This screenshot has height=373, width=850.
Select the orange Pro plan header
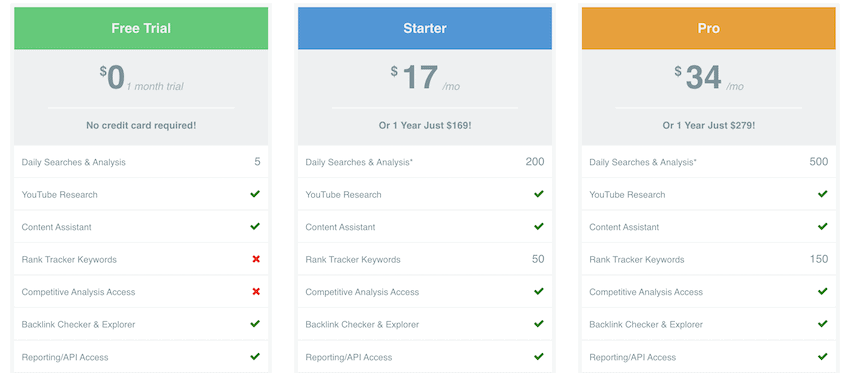coord(709,28)
